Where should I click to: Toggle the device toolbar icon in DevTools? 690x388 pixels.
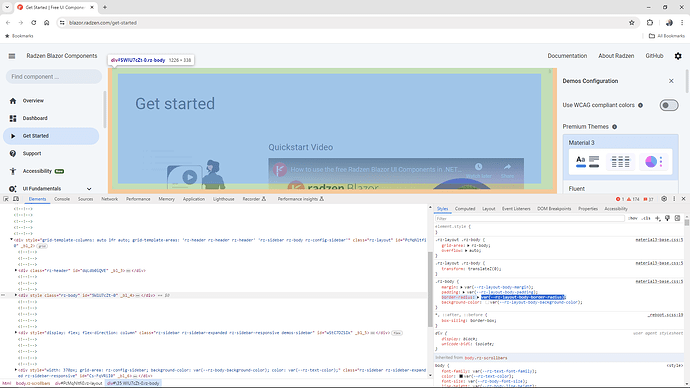coord(16,199)
